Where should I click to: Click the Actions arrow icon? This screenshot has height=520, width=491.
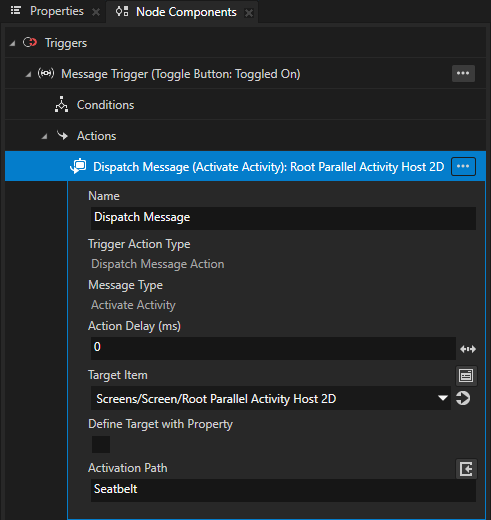point(62,135)
